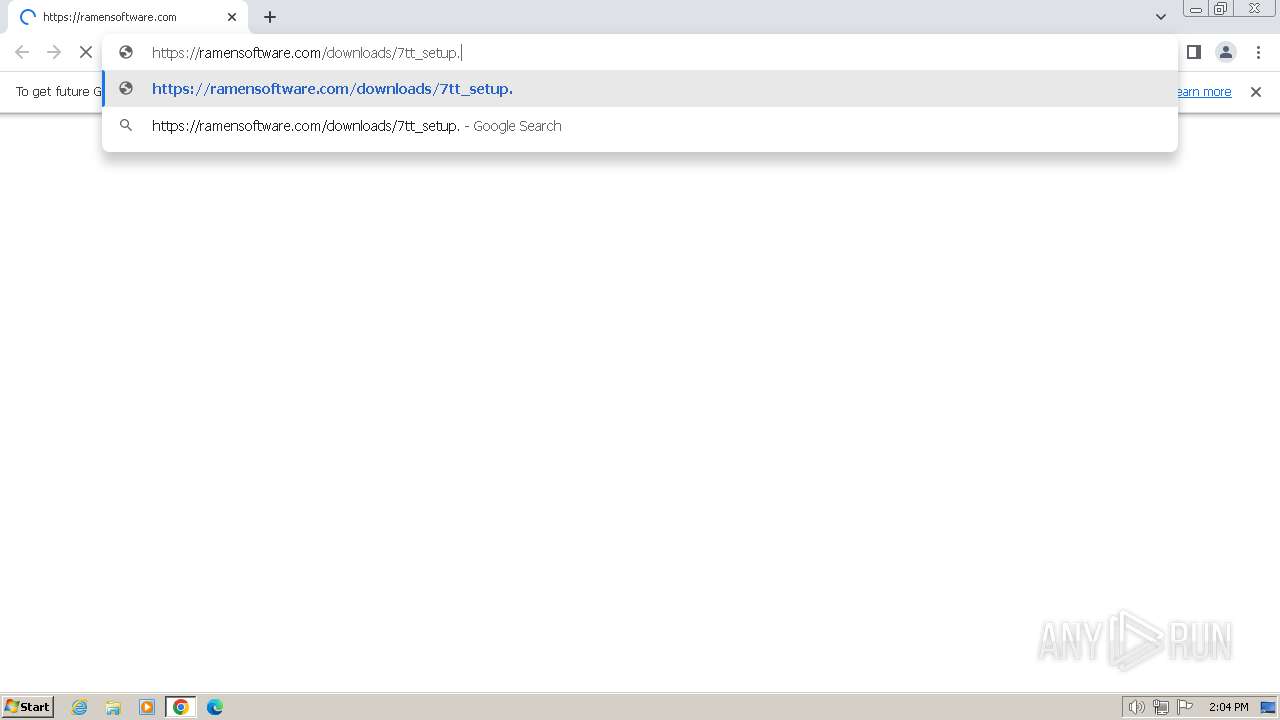The image size is (1280, 720).
Task: Choose the blue 7tt_setup URL suggestion
Action: pos(640,89)
